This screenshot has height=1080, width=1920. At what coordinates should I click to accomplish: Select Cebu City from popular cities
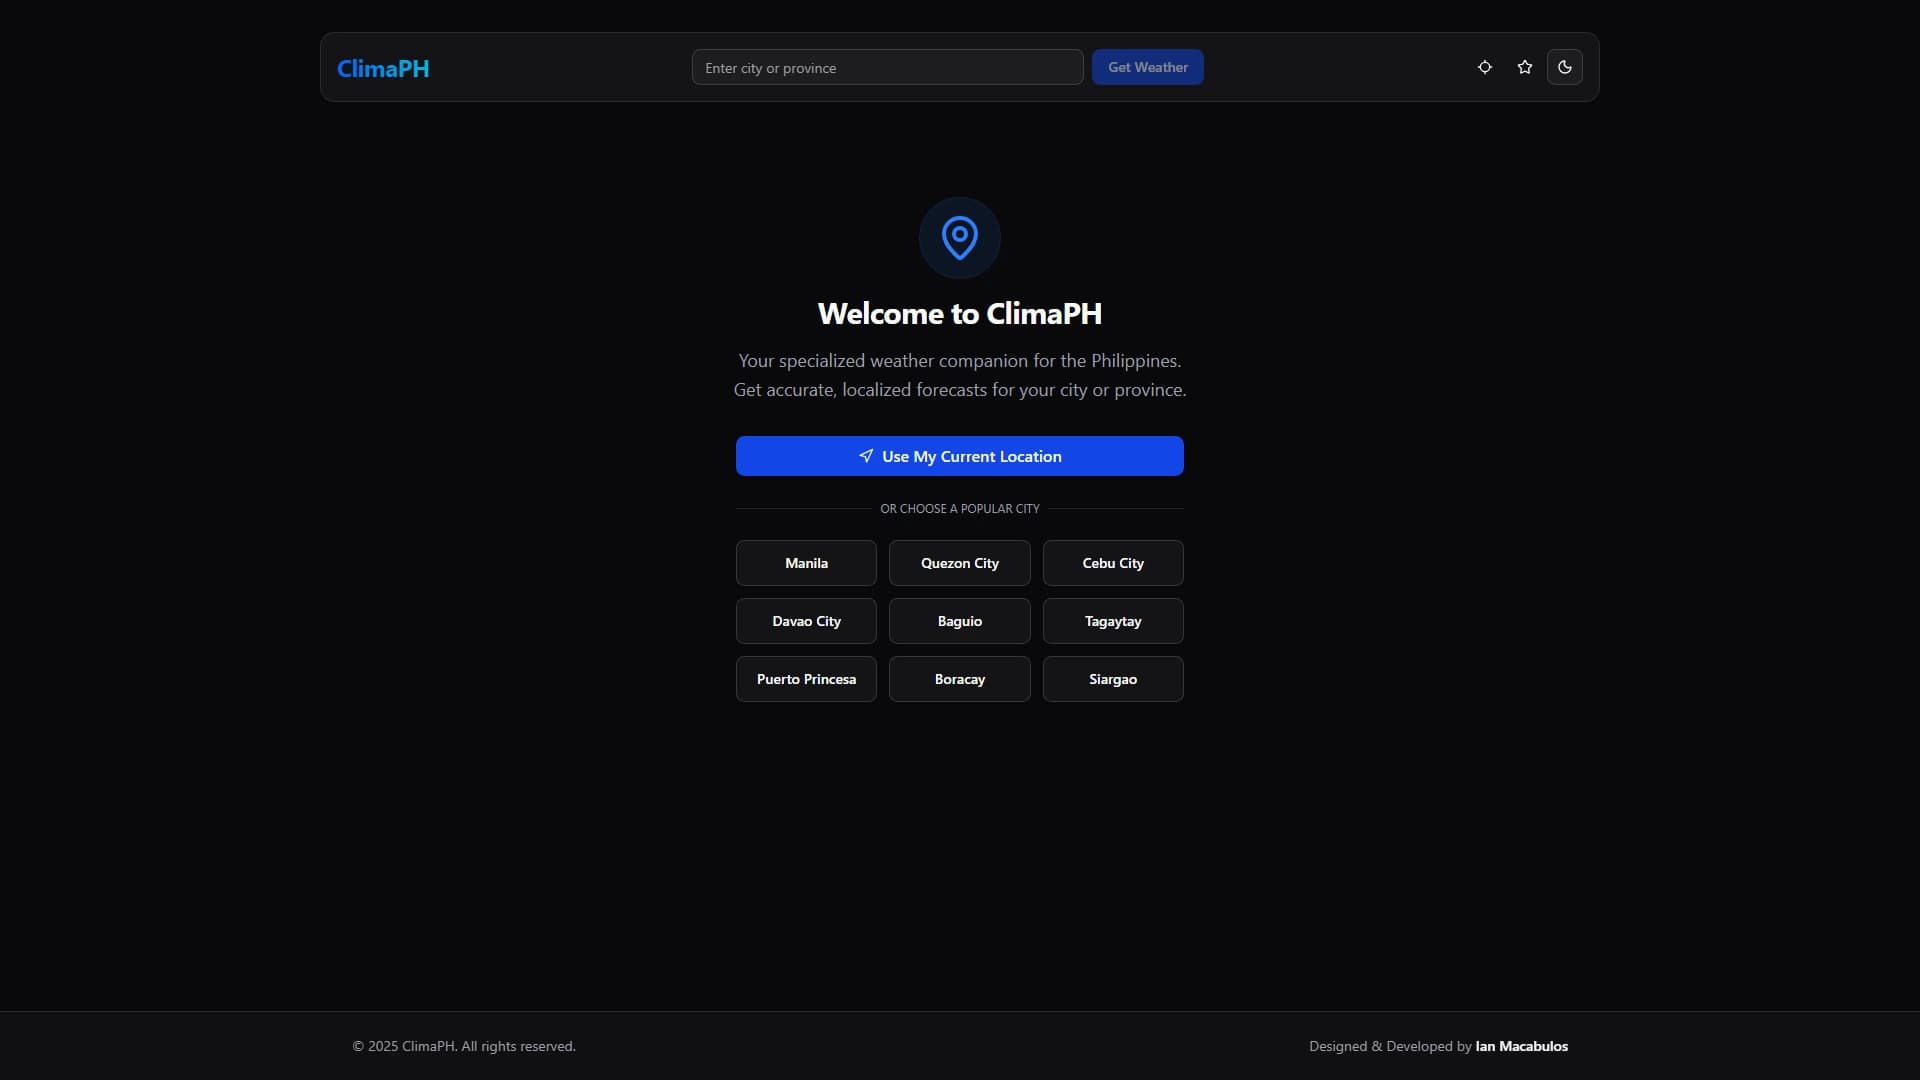click(x=1112, y=562)
